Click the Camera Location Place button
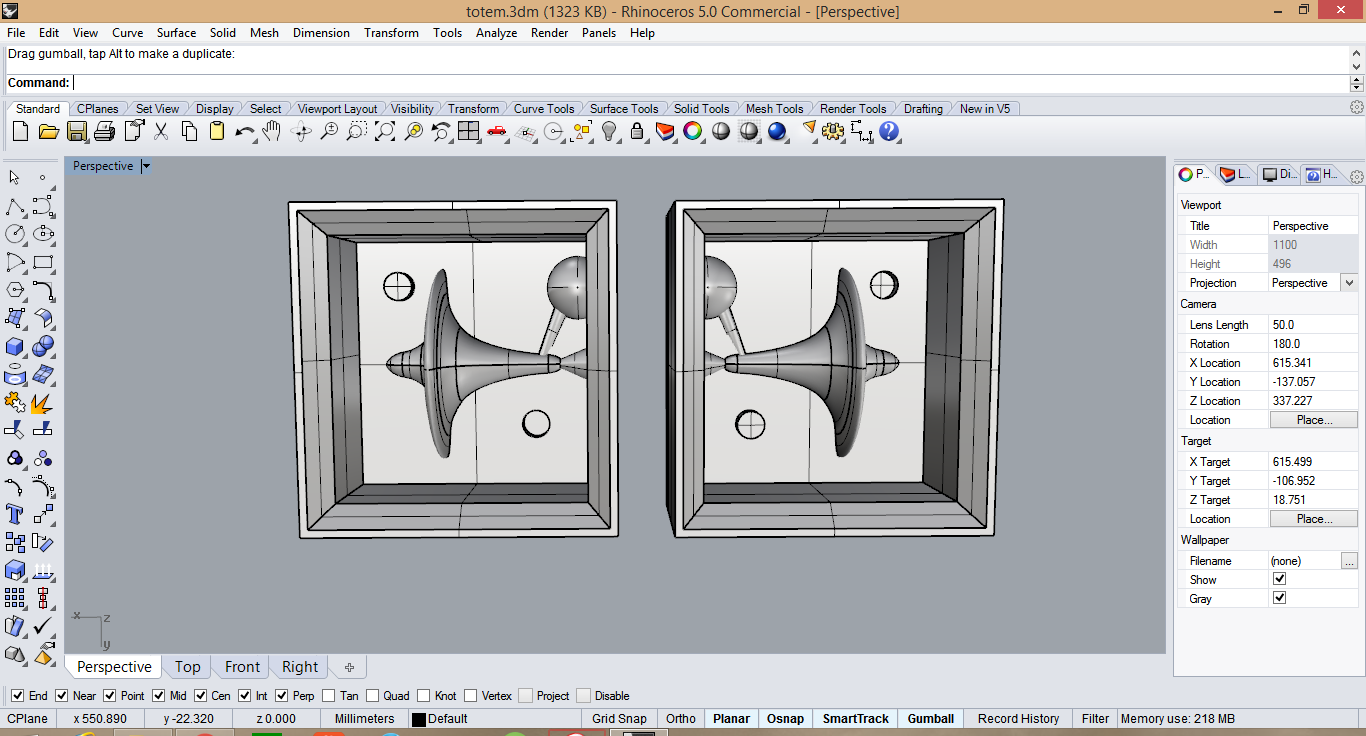The height and width of the screenshot is (736, 1366). (x=1314, y=420)
